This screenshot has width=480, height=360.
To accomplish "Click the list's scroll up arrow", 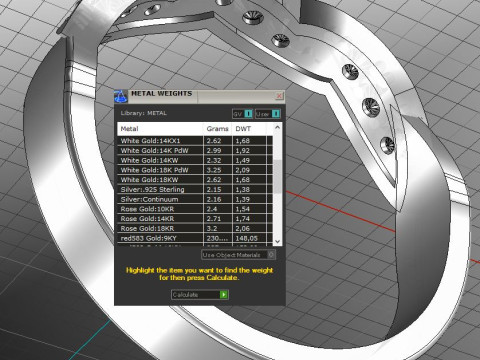I will 277,127.
